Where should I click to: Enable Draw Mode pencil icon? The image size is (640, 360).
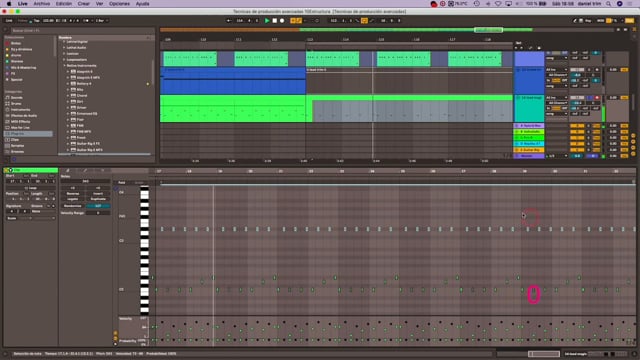pyautogui.click(x=575, y=20)
